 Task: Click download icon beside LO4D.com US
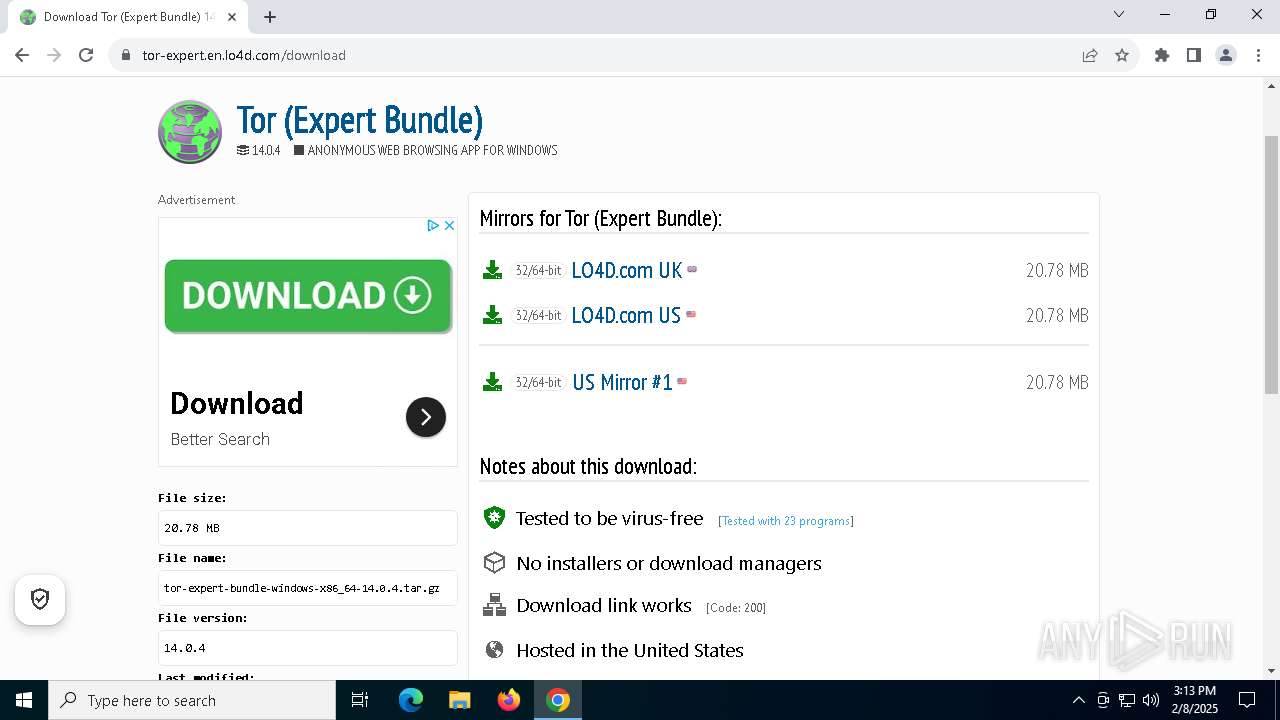click(x=492, y=315)
